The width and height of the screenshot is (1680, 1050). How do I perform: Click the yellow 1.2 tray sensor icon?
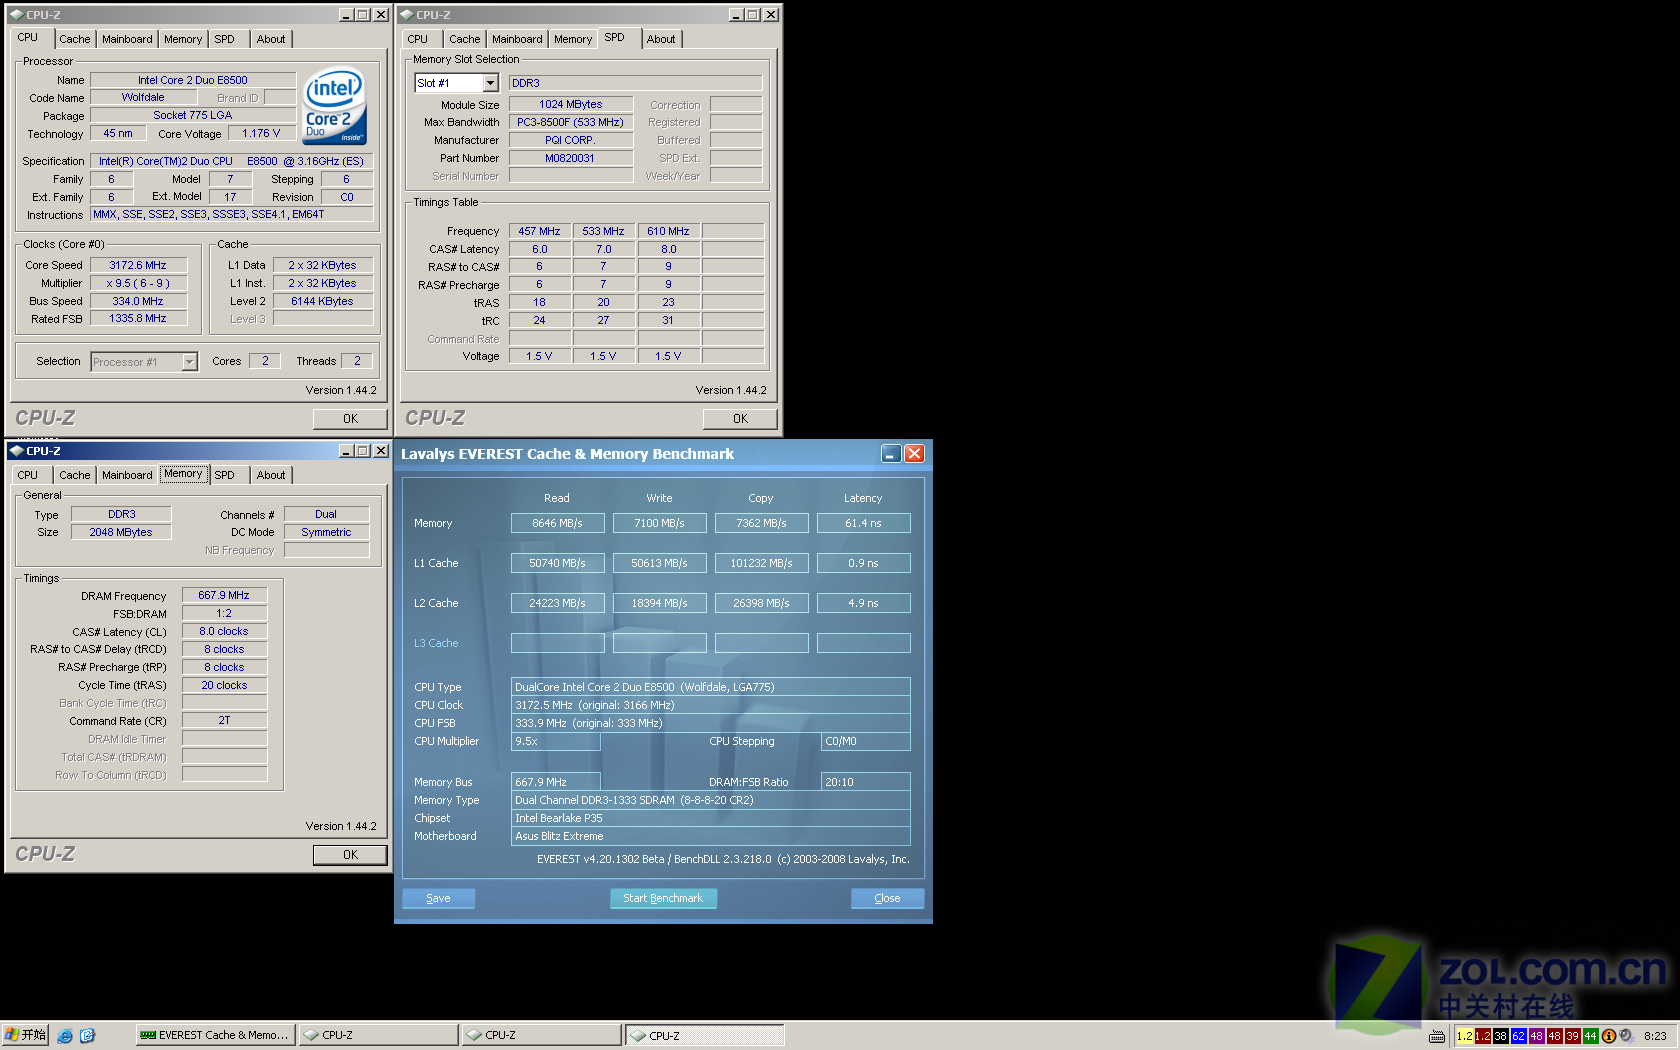click(x=1464, y=1036)
